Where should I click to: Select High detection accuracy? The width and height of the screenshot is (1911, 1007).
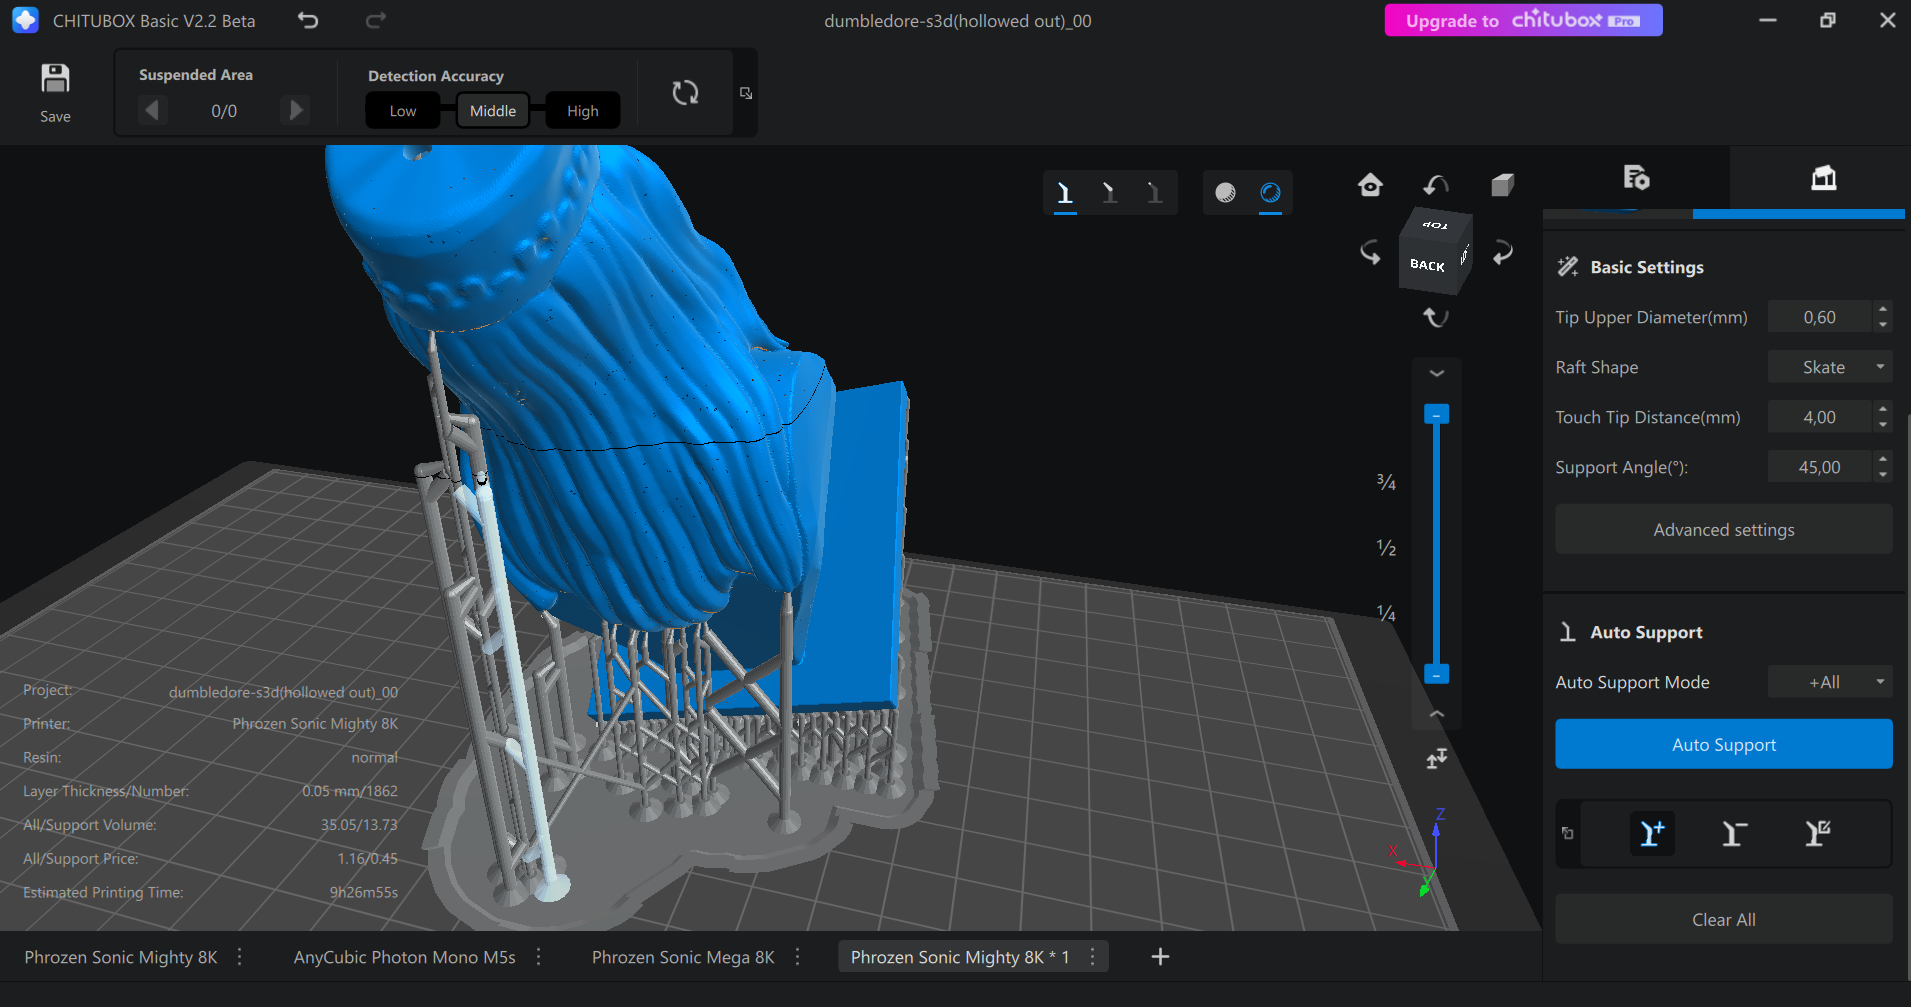pyautogui.click(x=583, y=111)
